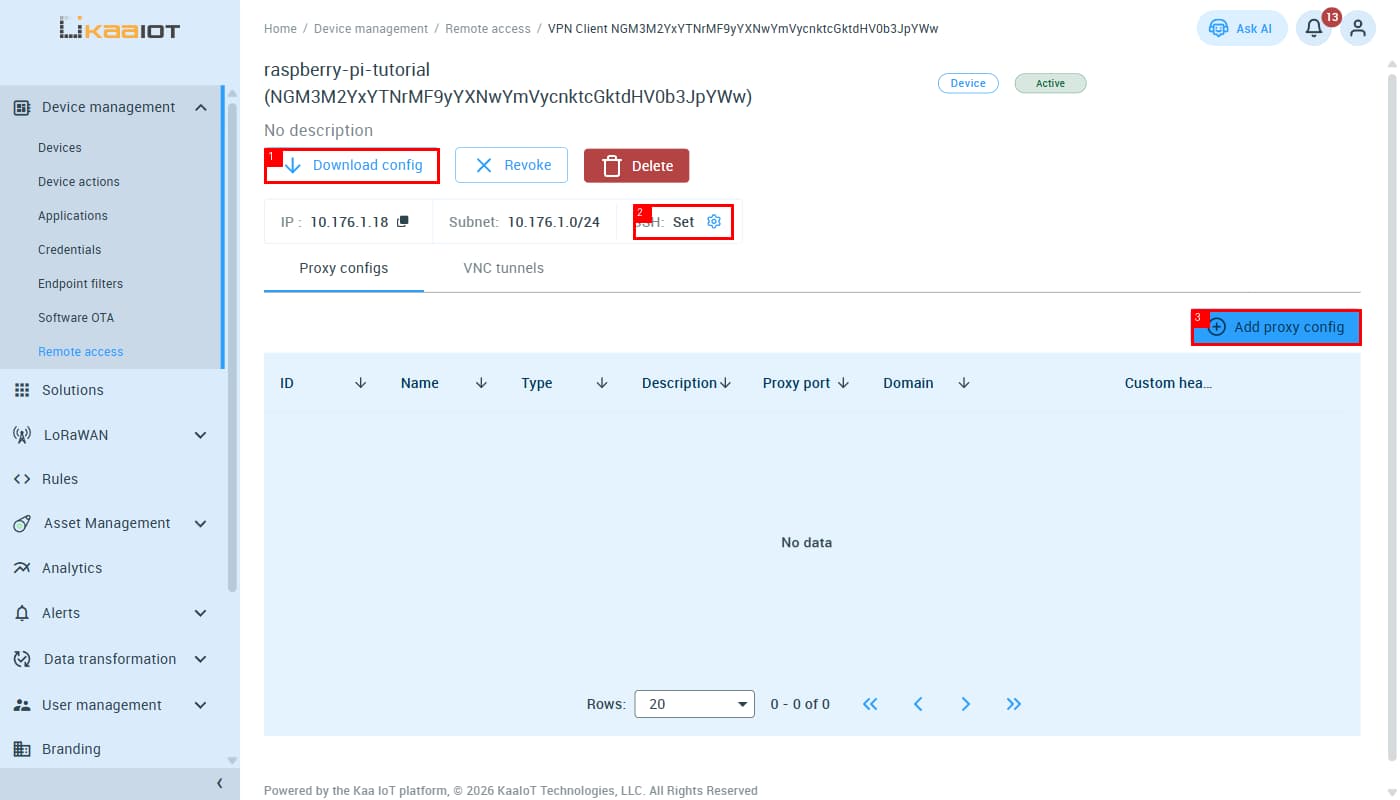This screenshot has width=1400, height=800.
Task: Open Applications in the sidebar
Action: coord(73,216)
